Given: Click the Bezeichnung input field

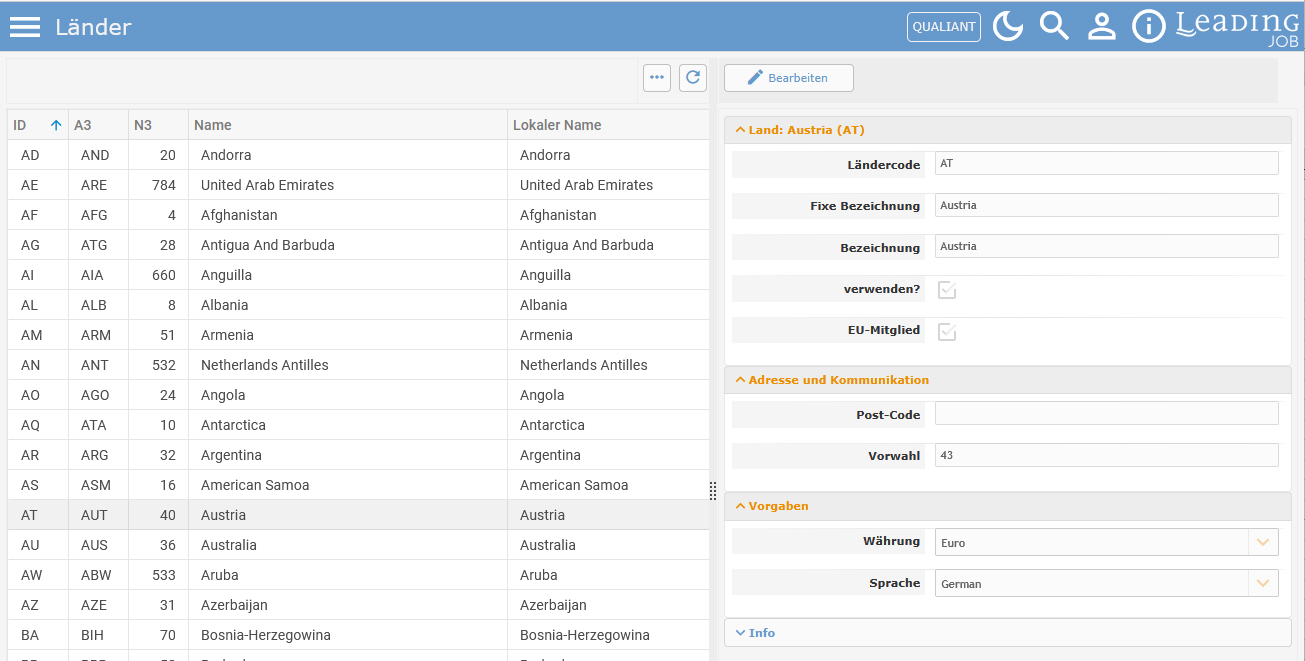Looking at the screenshot, I should (x=1106, y=246).
